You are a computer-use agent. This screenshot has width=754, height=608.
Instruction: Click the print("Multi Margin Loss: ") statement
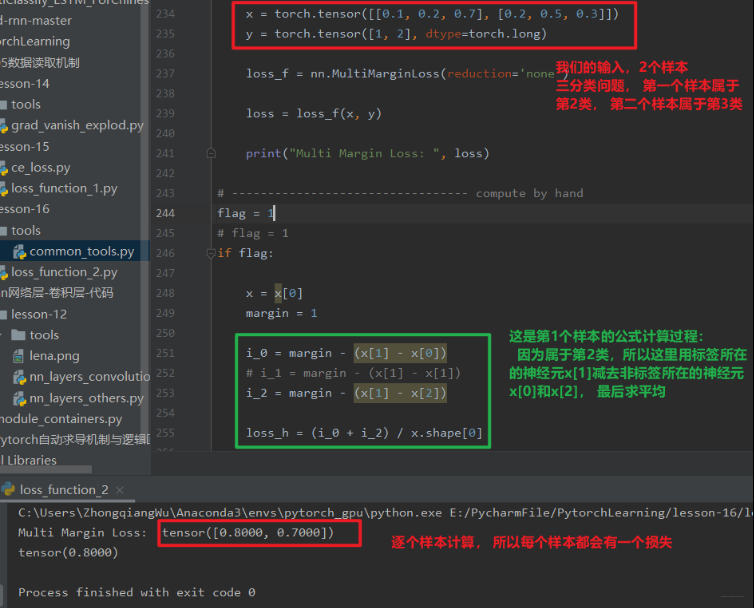(x=367, y=153)
